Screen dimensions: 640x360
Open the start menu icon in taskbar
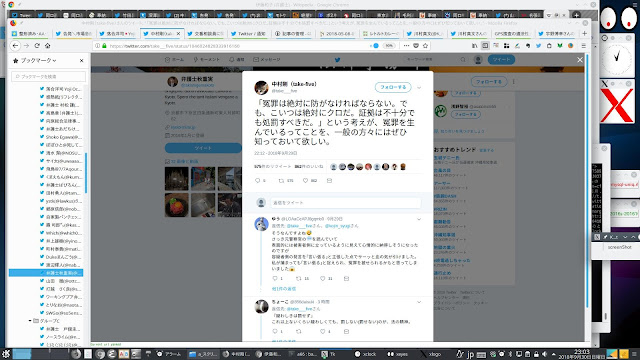coord(6,354)
